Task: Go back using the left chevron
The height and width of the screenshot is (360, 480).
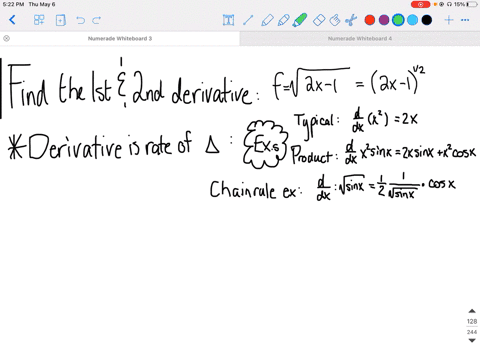Action: (12, 20)
